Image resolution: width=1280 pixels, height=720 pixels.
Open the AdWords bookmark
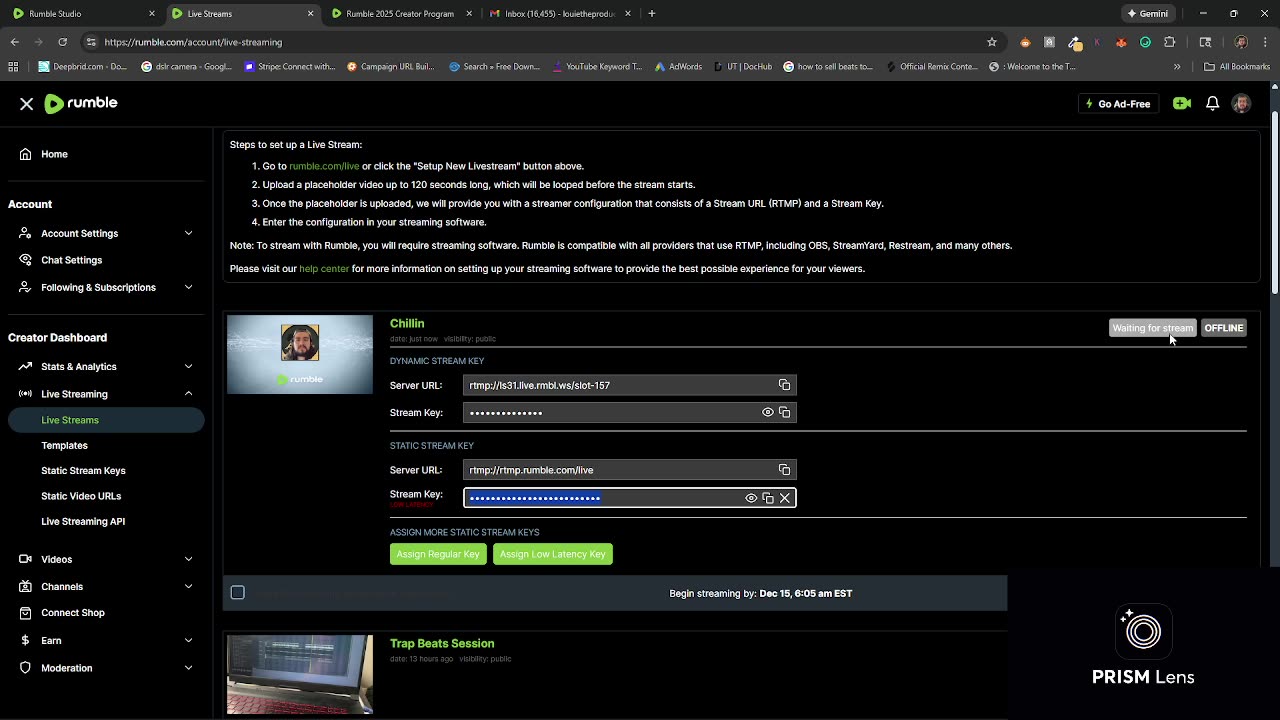click(x=678, y=67)
